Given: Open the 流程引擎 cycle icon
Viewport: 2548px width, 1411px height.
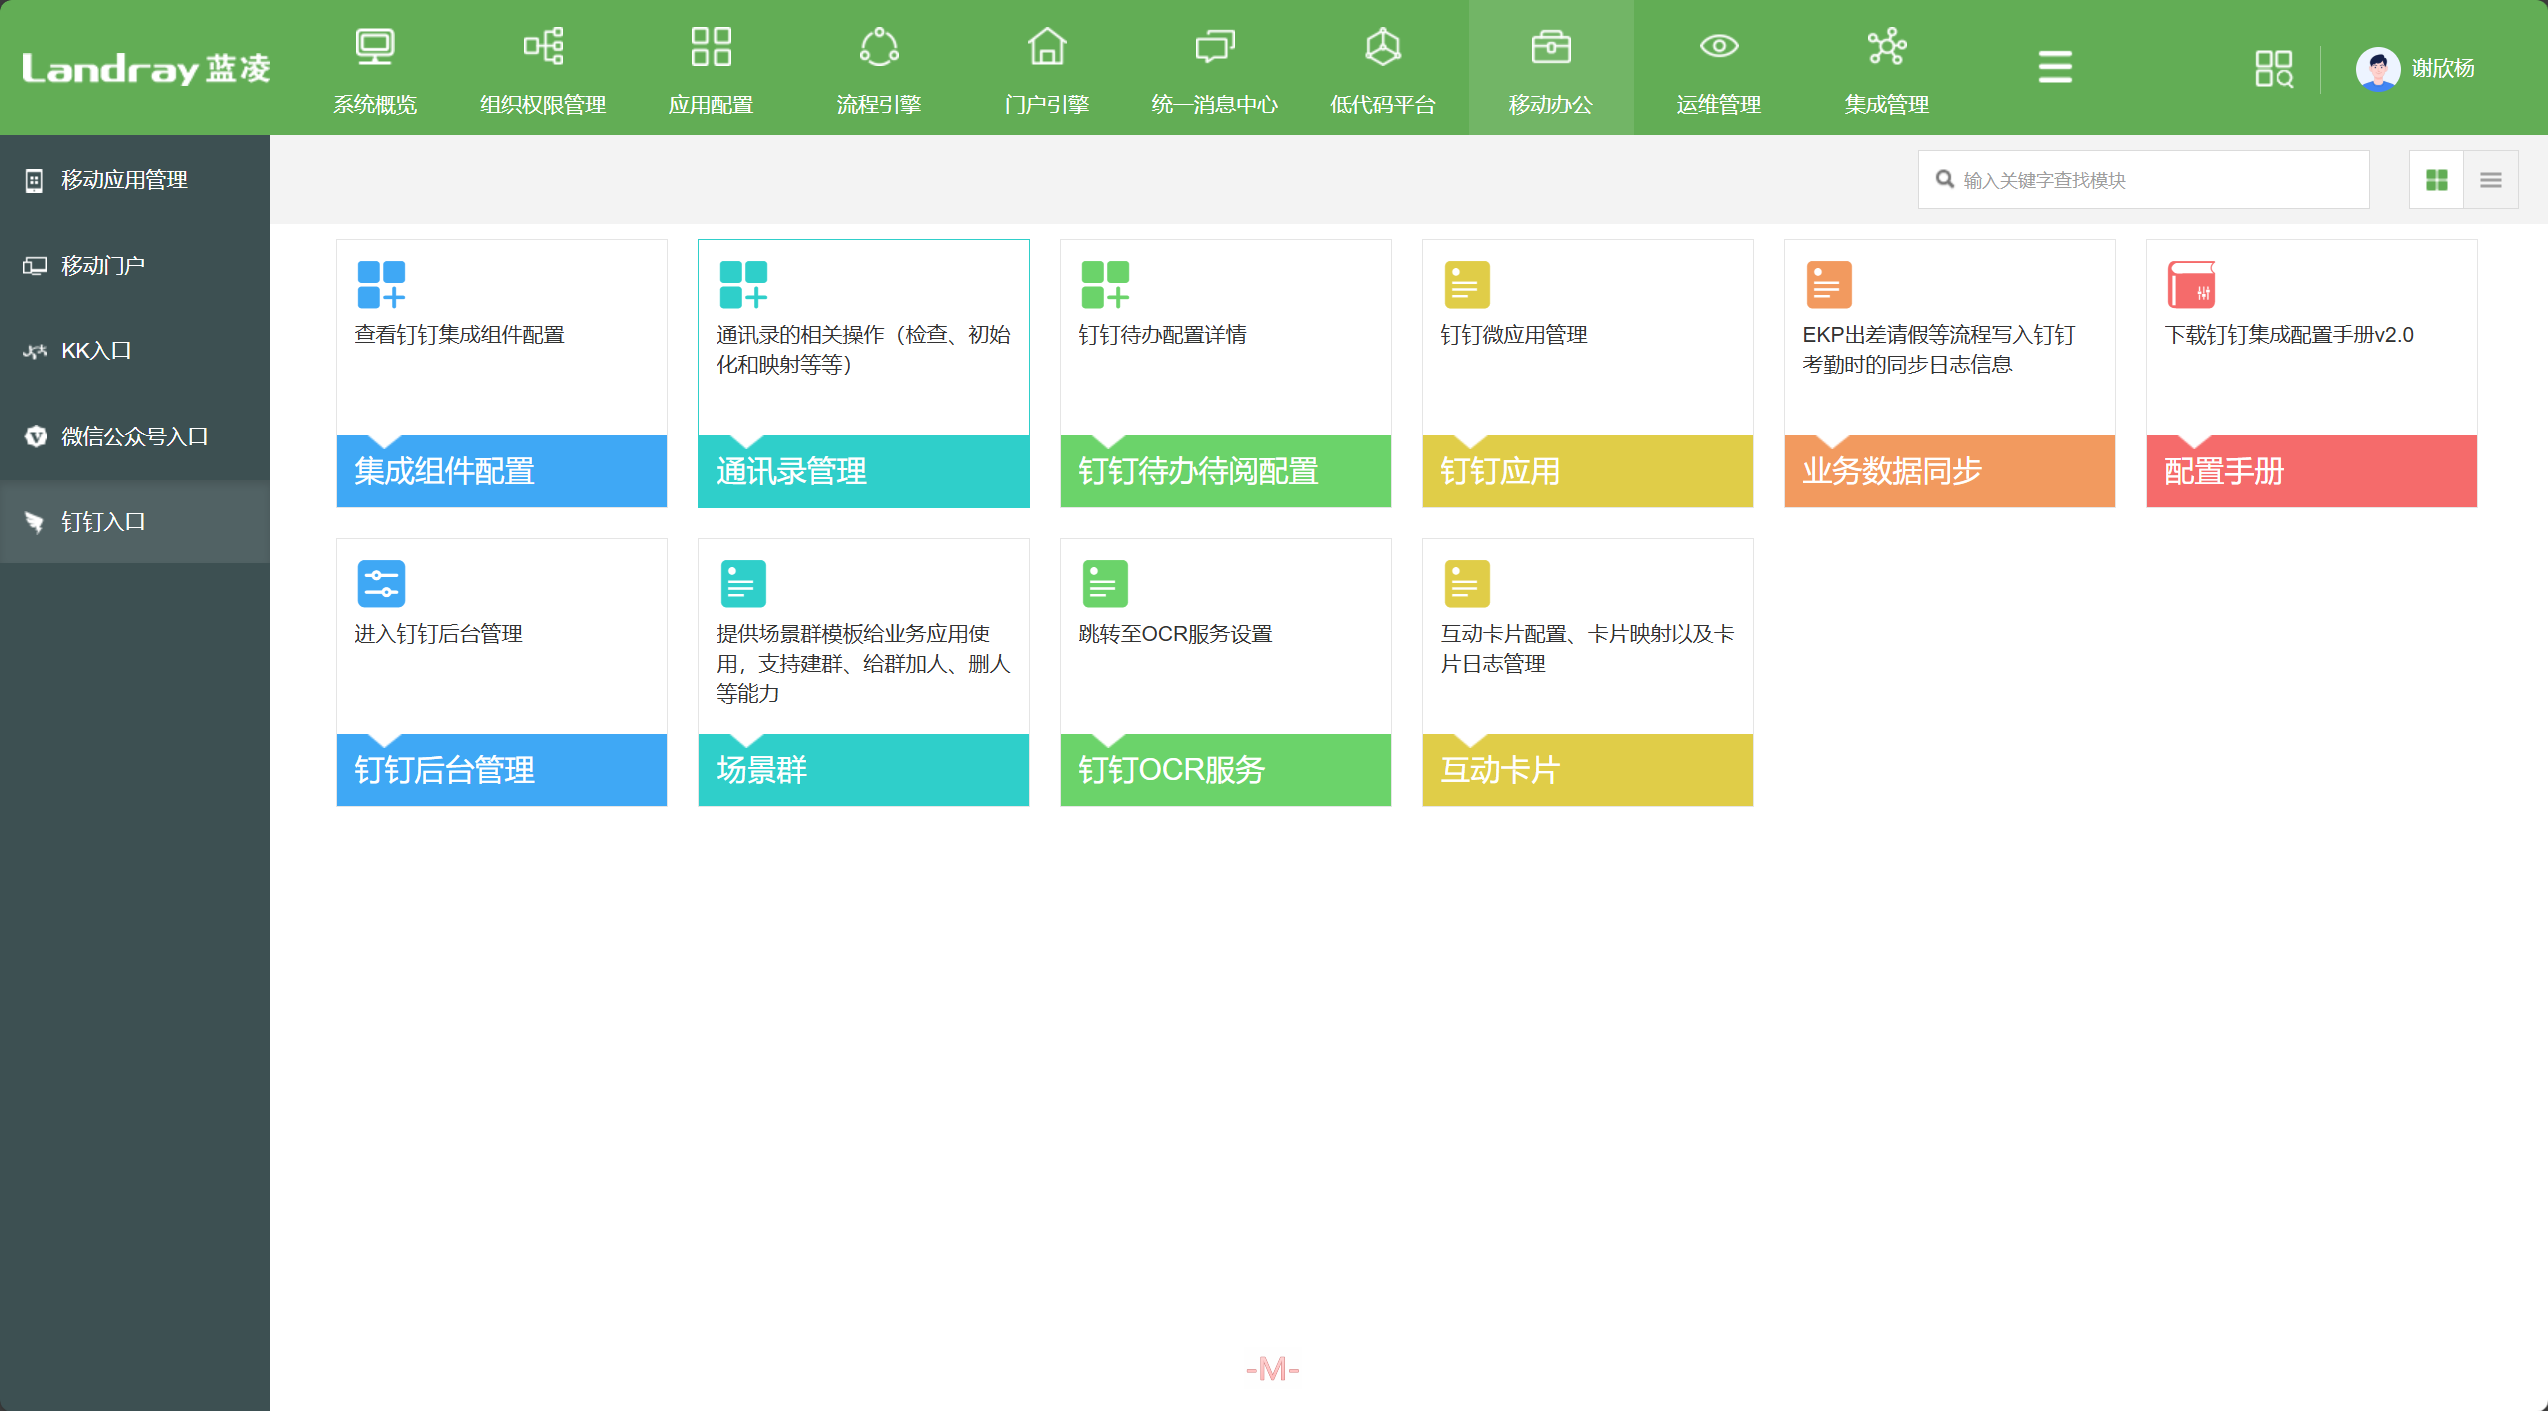Looking at the screenshot, I should click(879, 47).
